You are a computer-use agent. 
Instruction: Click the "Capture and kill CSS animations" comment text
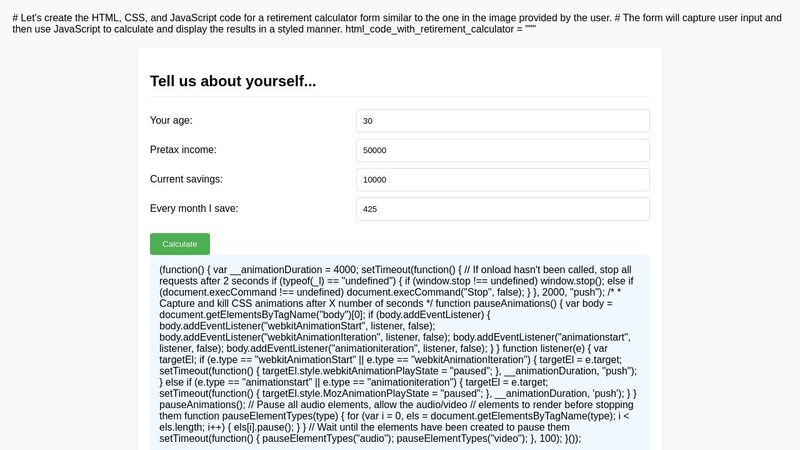coord(243,306)
